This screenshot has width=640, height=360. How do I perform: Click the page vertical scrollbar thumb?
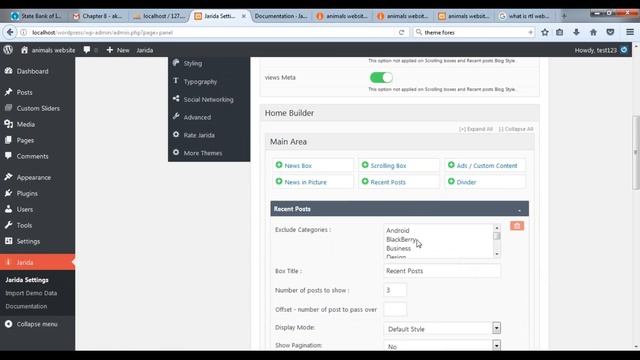click(x=636, y=152)
